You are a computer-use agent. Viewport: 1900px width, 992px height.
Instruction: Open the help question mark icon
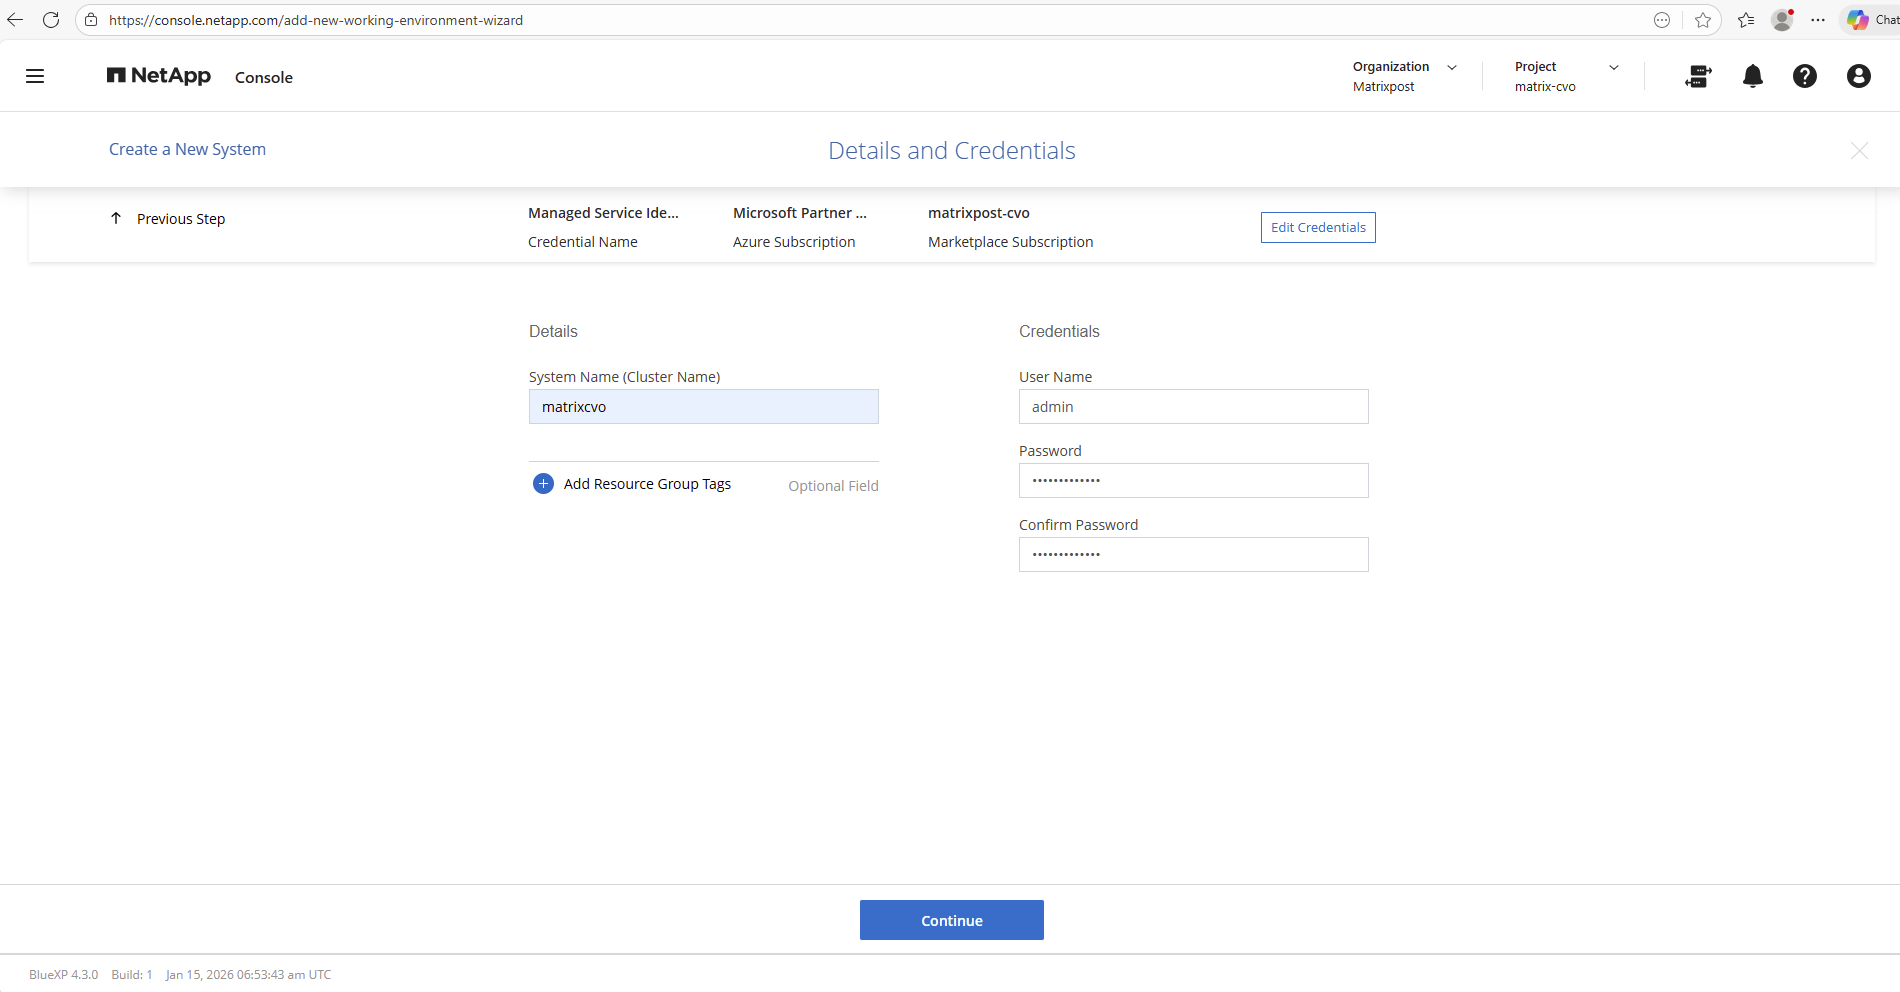pyautogui.click(x=1804, y=76)
